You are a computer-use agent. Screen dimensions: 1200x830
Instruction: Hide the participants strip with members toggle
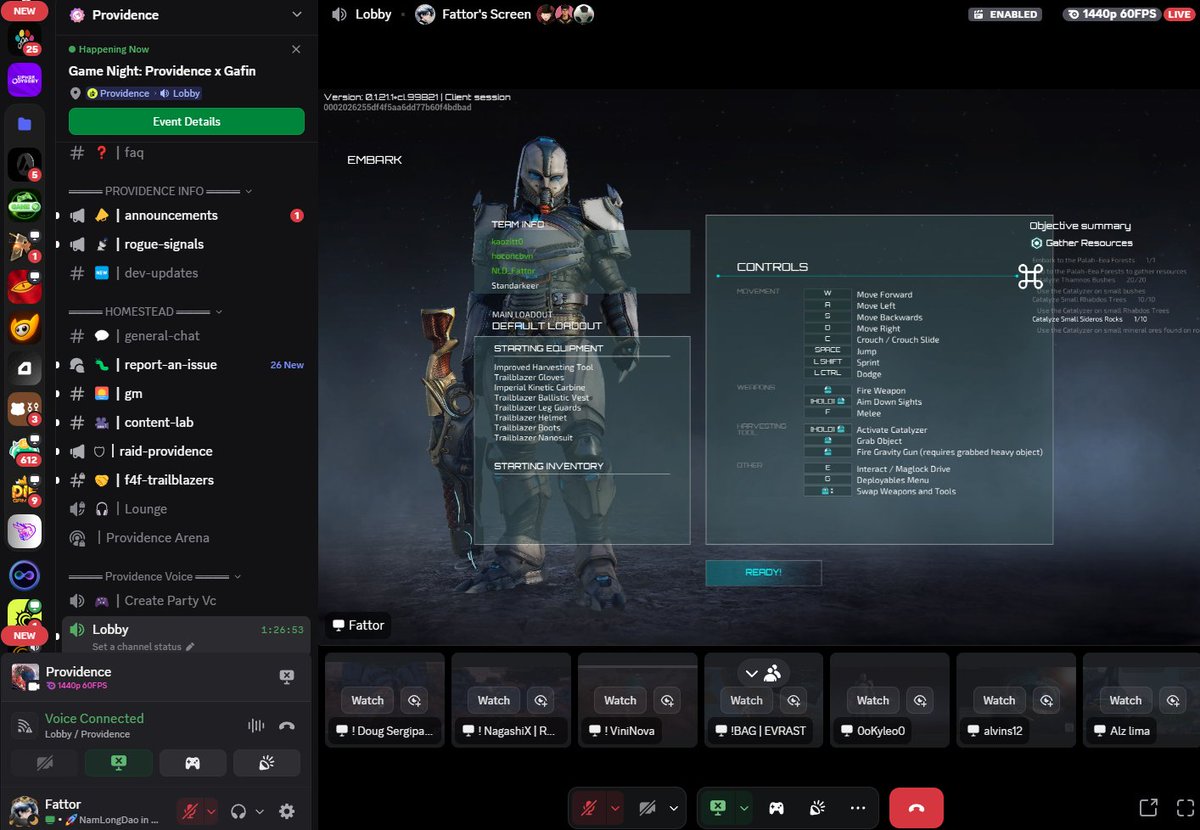click(x=763, y=673)
